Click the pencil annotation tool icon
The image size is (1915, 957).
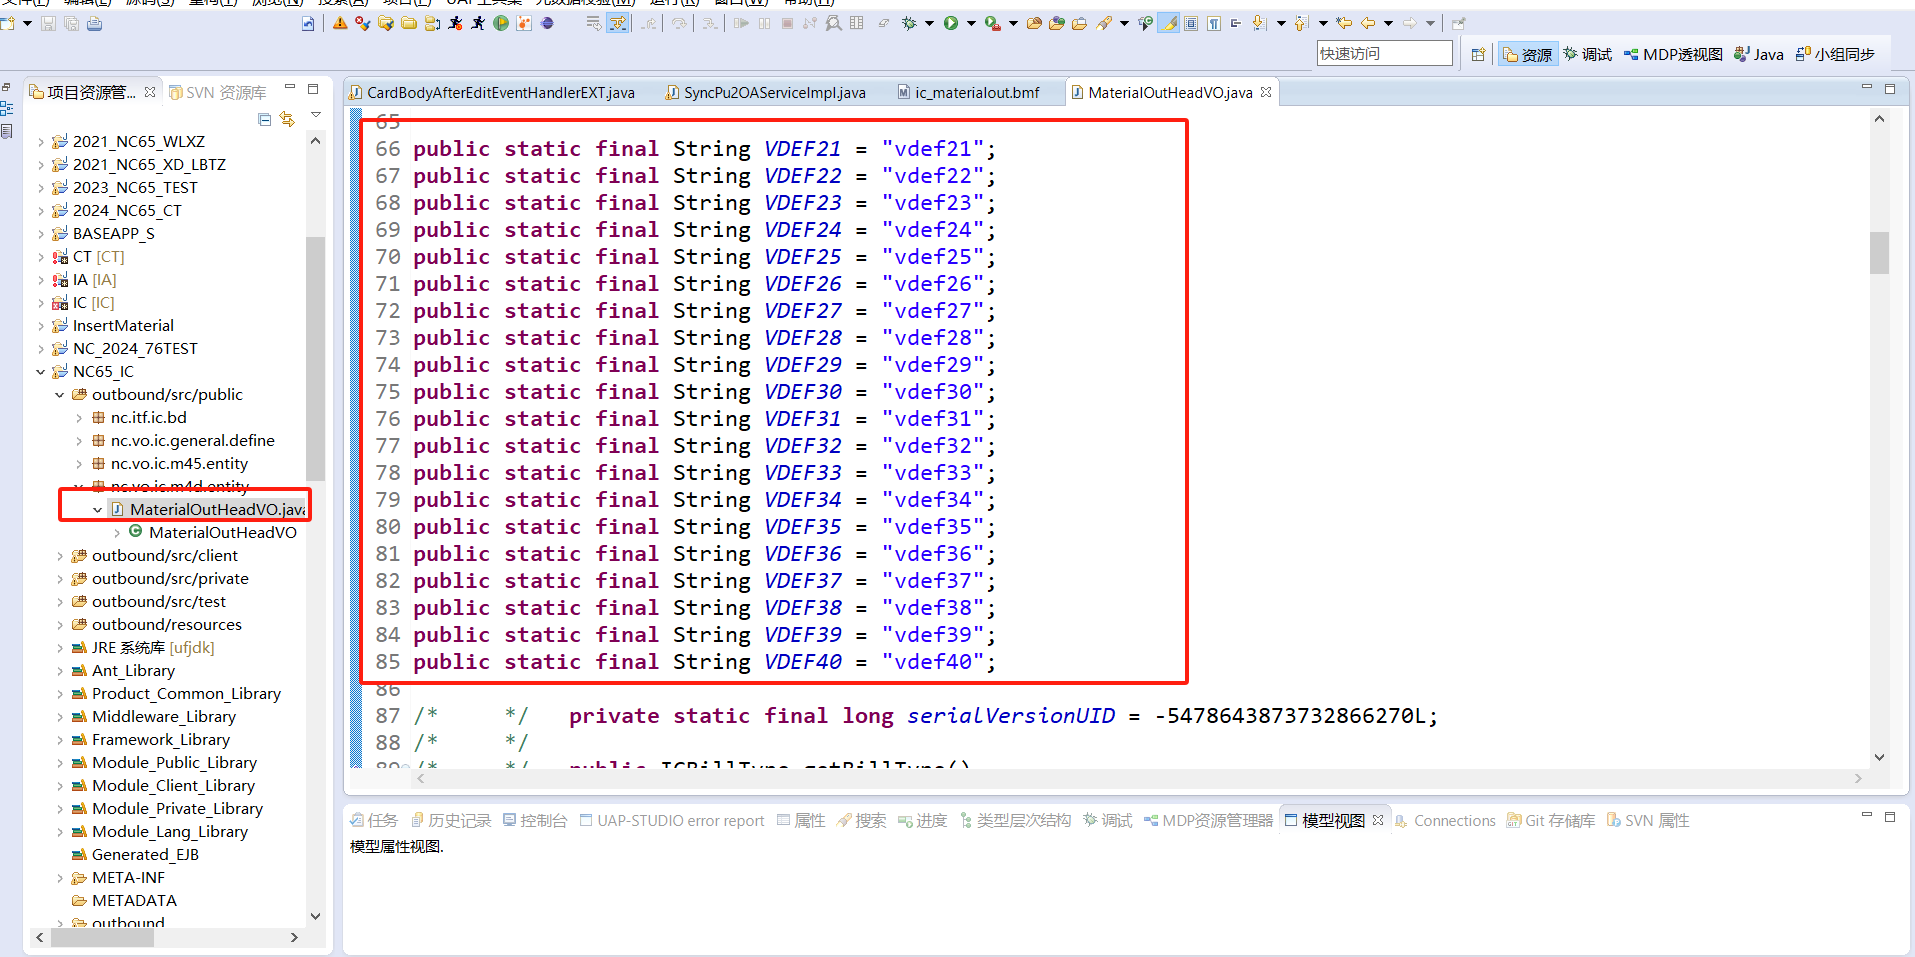point(1104,23)
